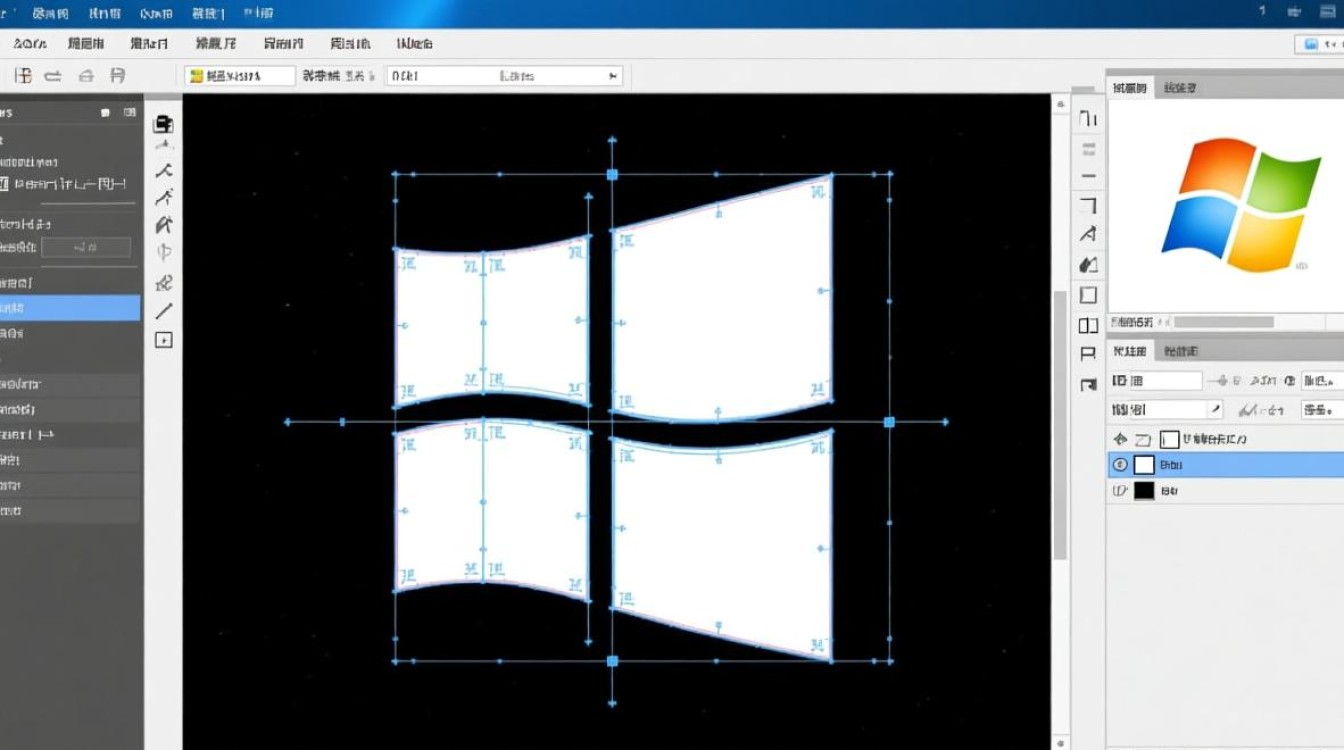Image resolution: width=1344 pixels, height=750 pixels.
Task: Expand the second dropdown in the layers panel
Action: 1166,410
